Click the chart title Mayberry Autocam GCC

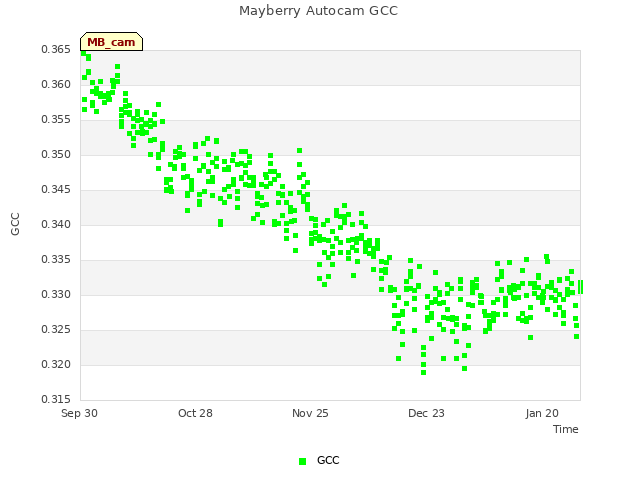click(318, 11)
